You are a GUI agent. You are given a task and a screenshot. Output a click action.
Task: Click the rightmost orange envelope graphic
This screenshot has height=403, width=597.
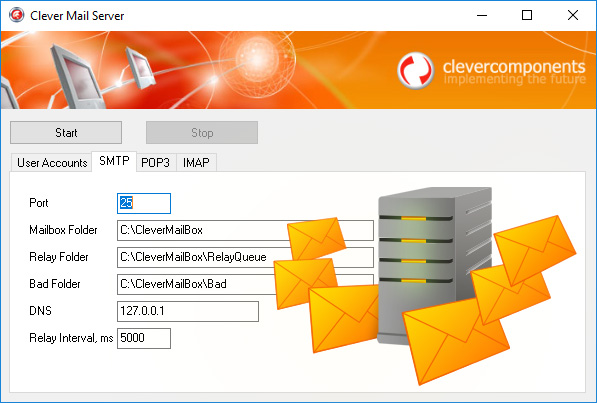click(x=535, y=250)
